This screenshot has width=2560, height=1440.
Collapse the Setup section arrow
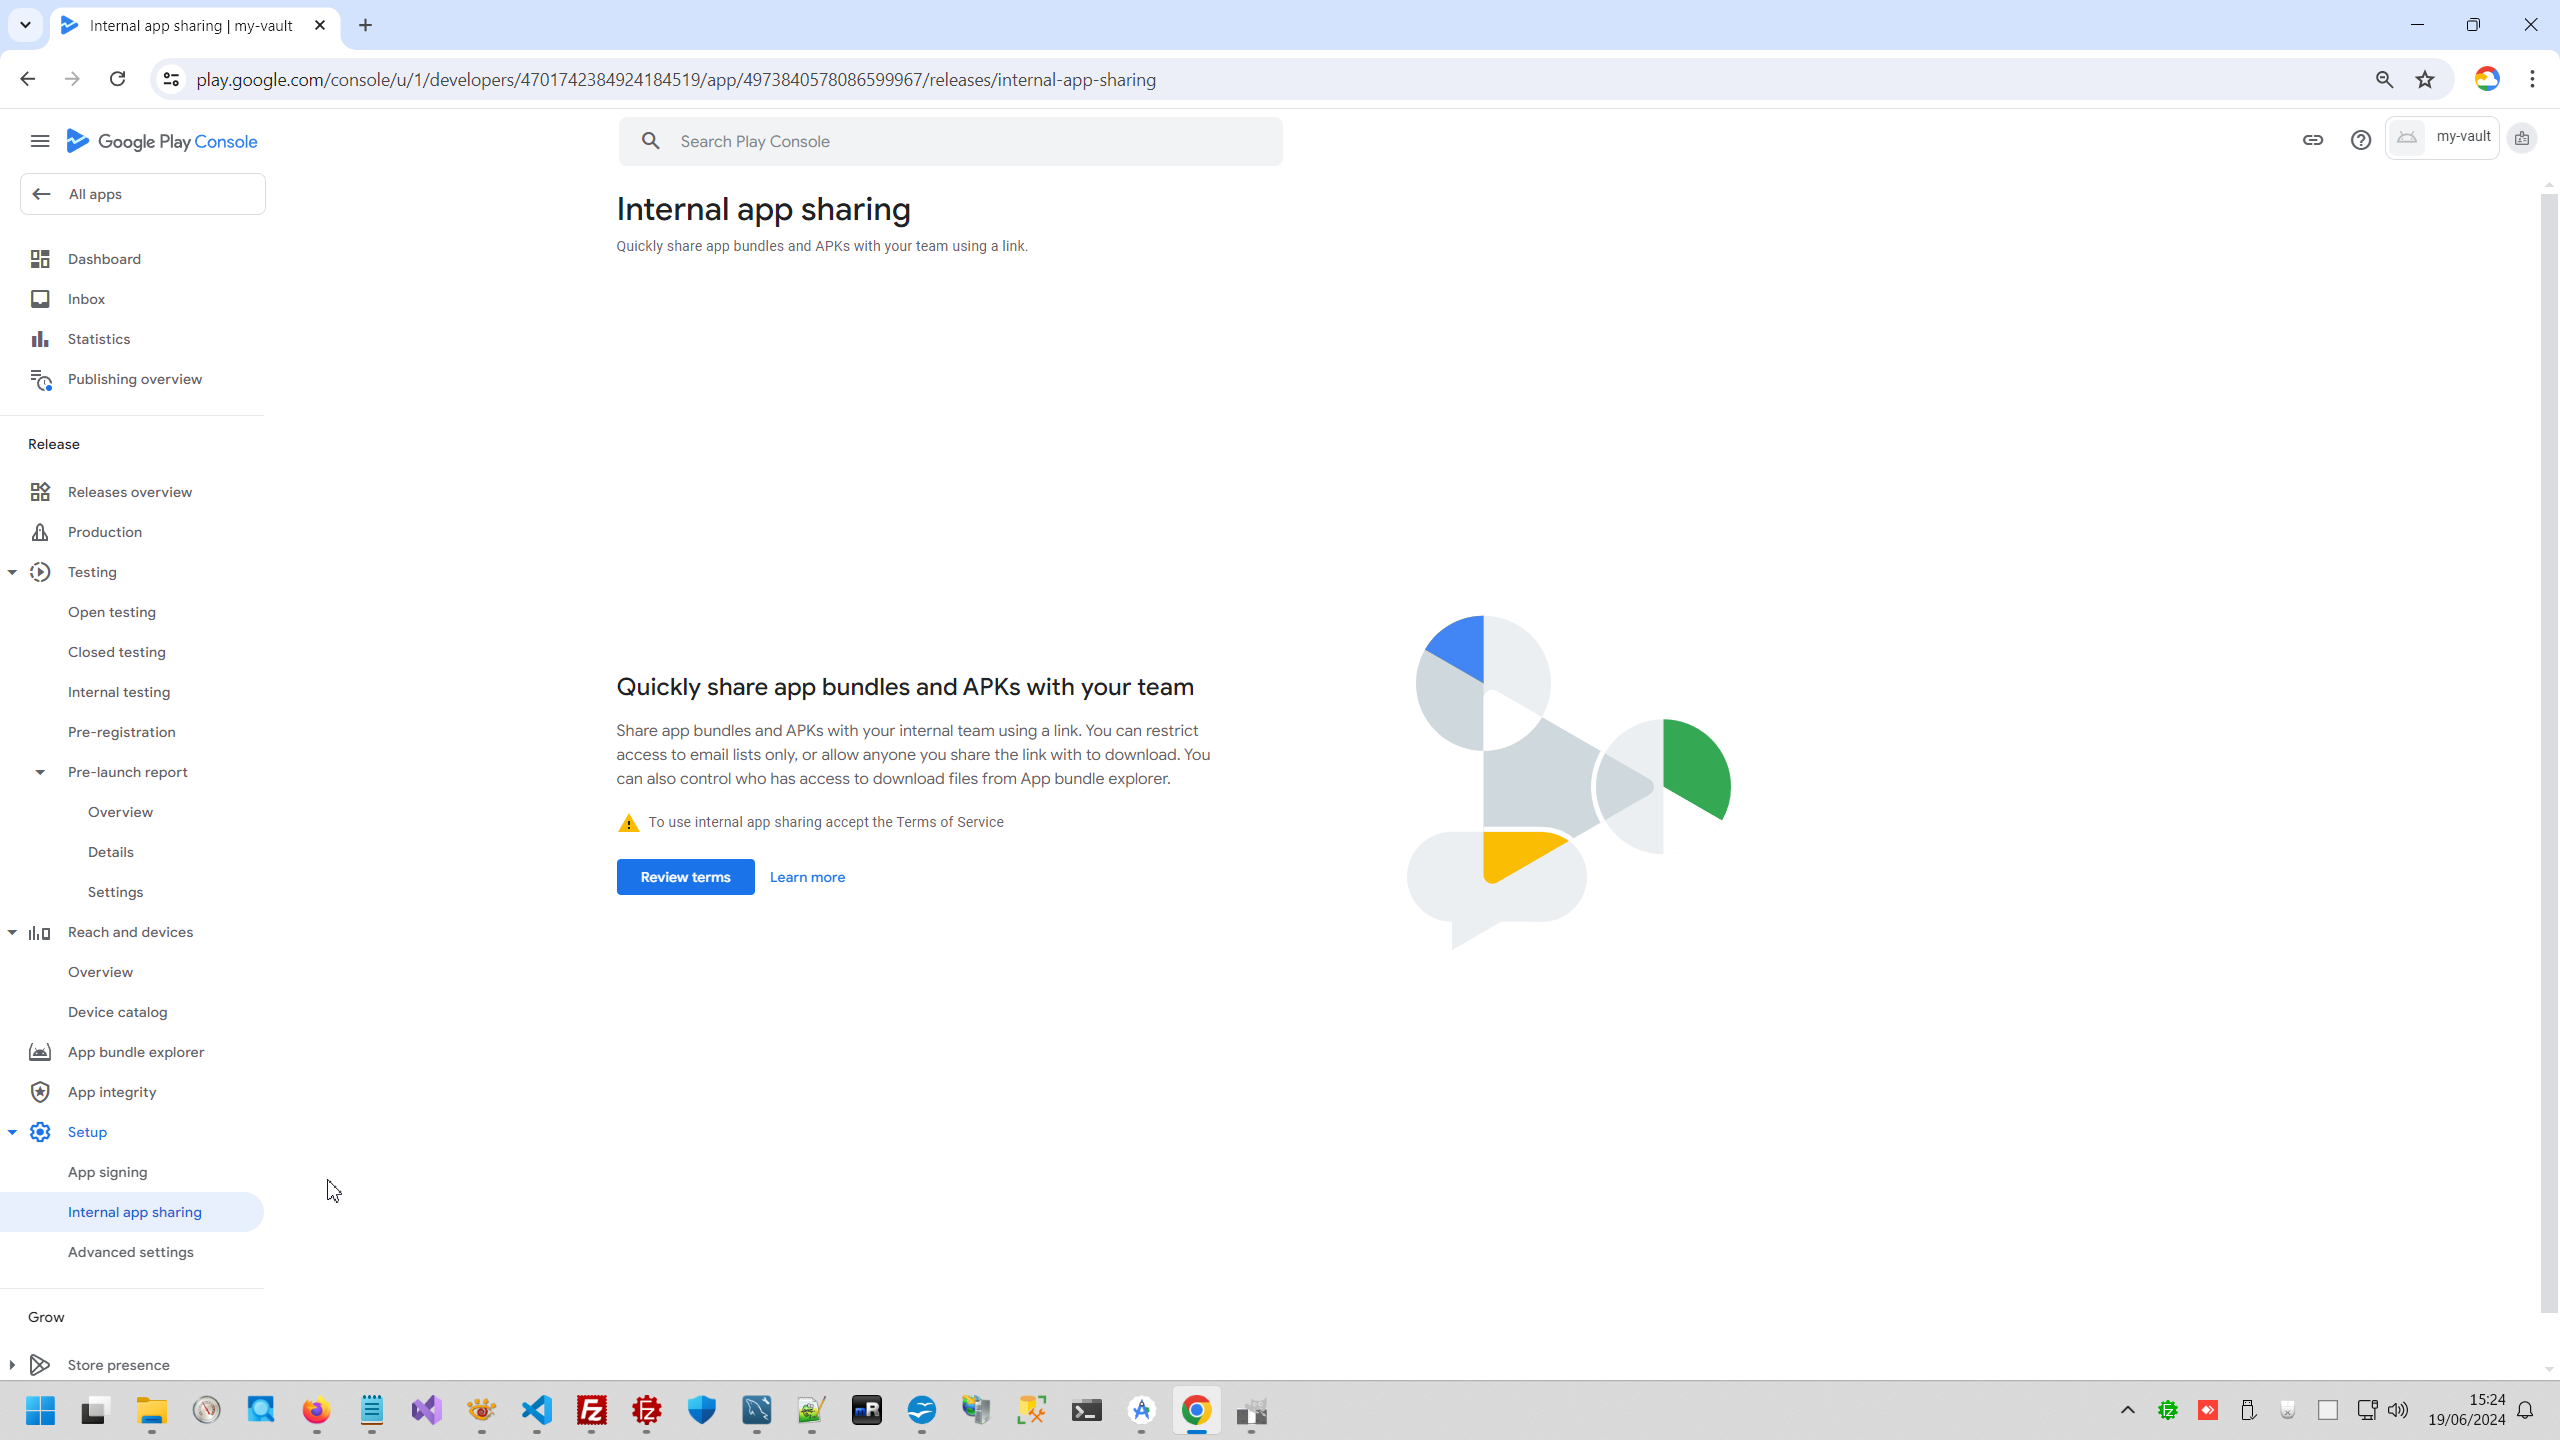coord(12,1132)
